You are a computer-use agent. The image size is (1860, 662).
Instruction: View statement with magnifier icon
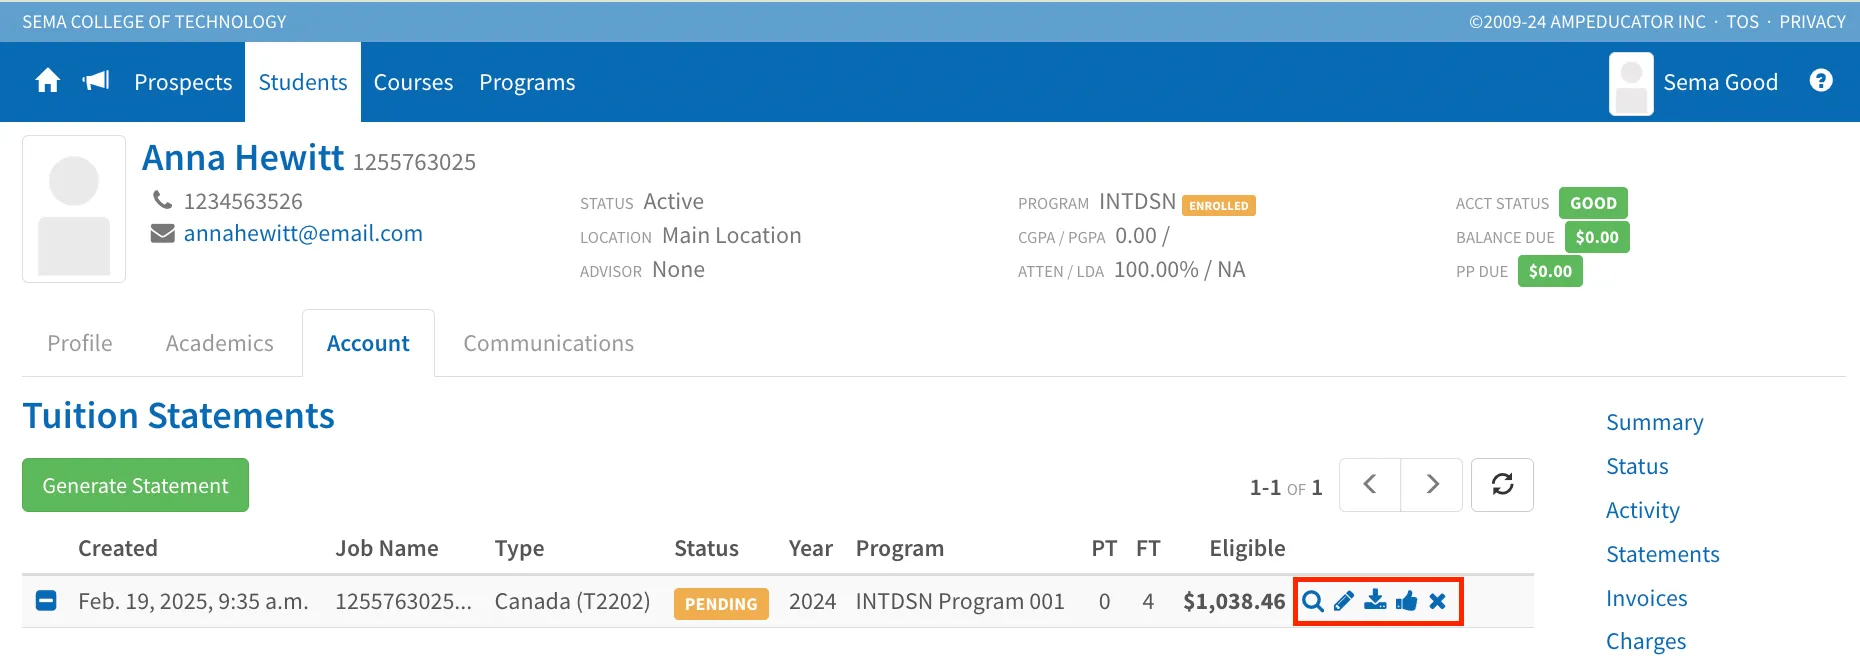point(1313,601)
